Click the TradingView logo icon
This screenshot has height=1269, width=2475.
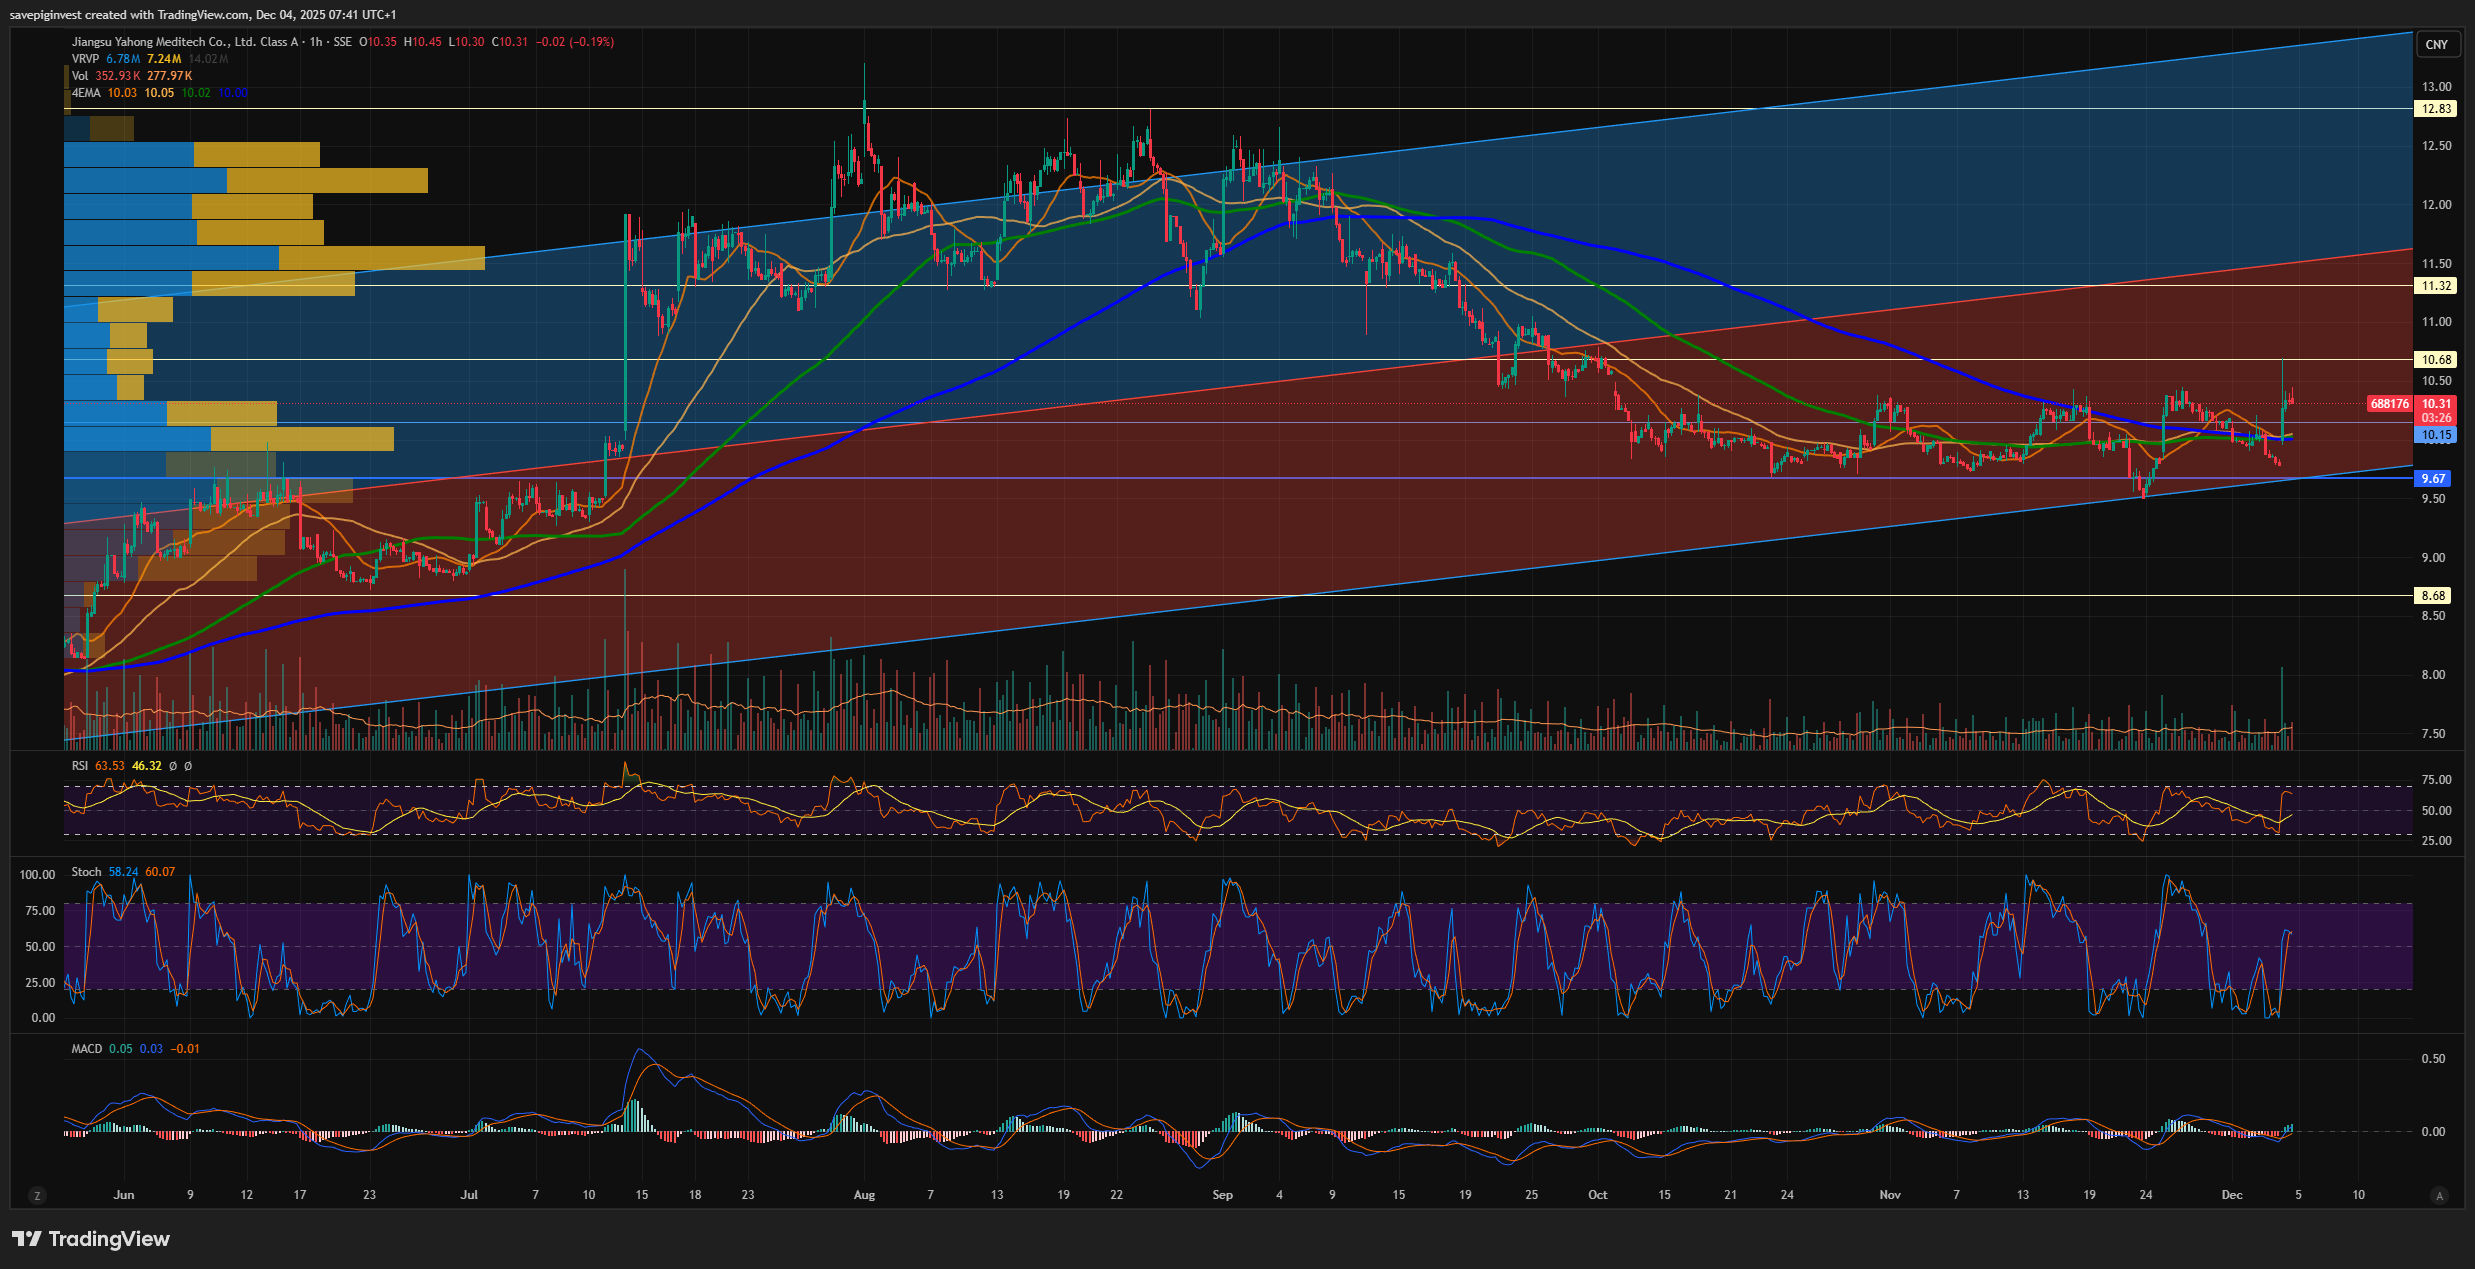pos(27,1239)
